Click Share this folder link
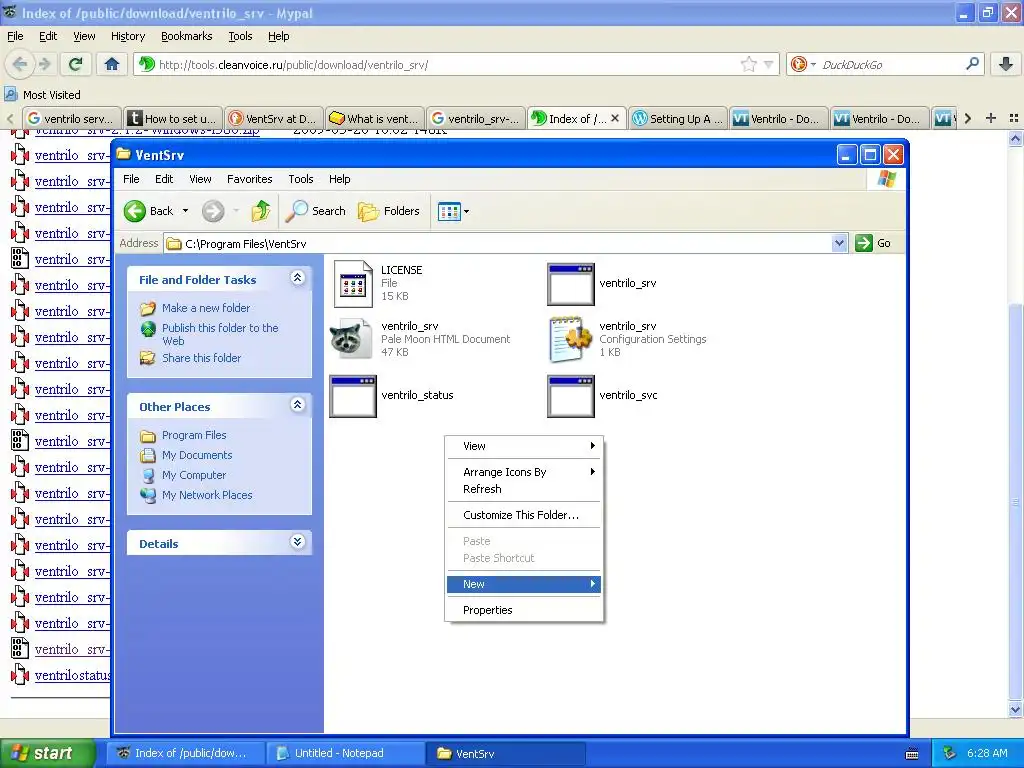This screenshot has width=1024, height=768. tap(201, 358)
